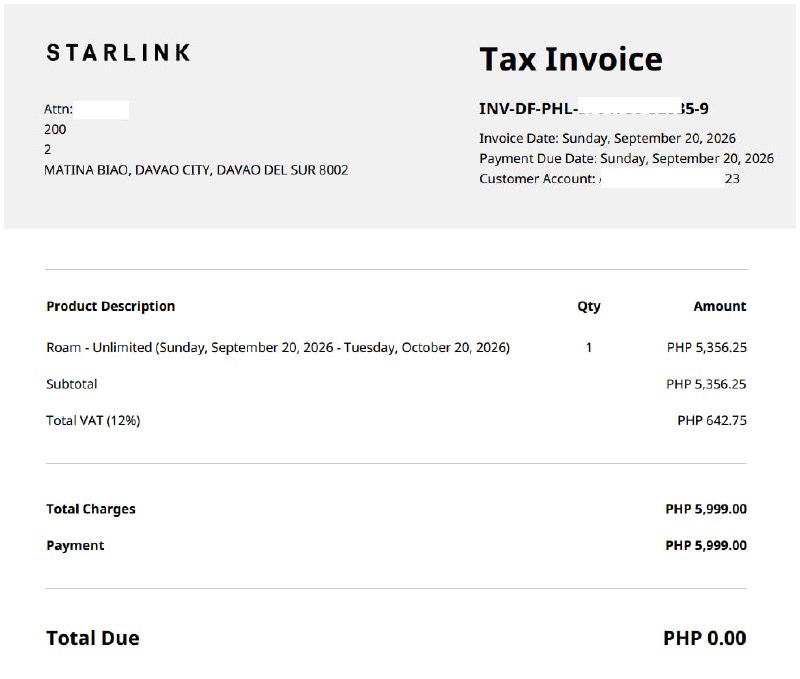Image resolution: width=800 pixels, height=679 pixels.
Task: Click the Subtotal amount PHP 5,356.25
Action: coord(706,384)
